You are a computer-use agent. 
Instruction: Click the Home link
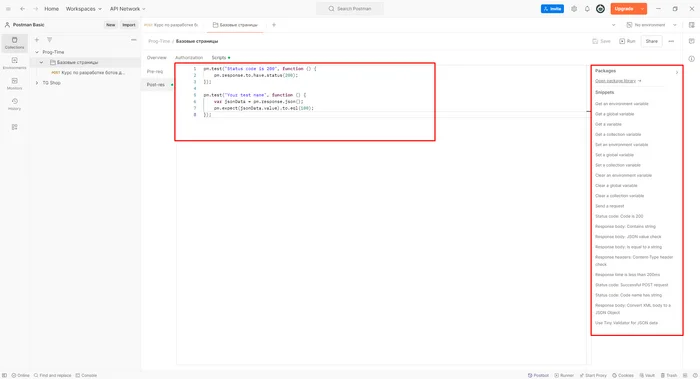click(x=51, y=9)
